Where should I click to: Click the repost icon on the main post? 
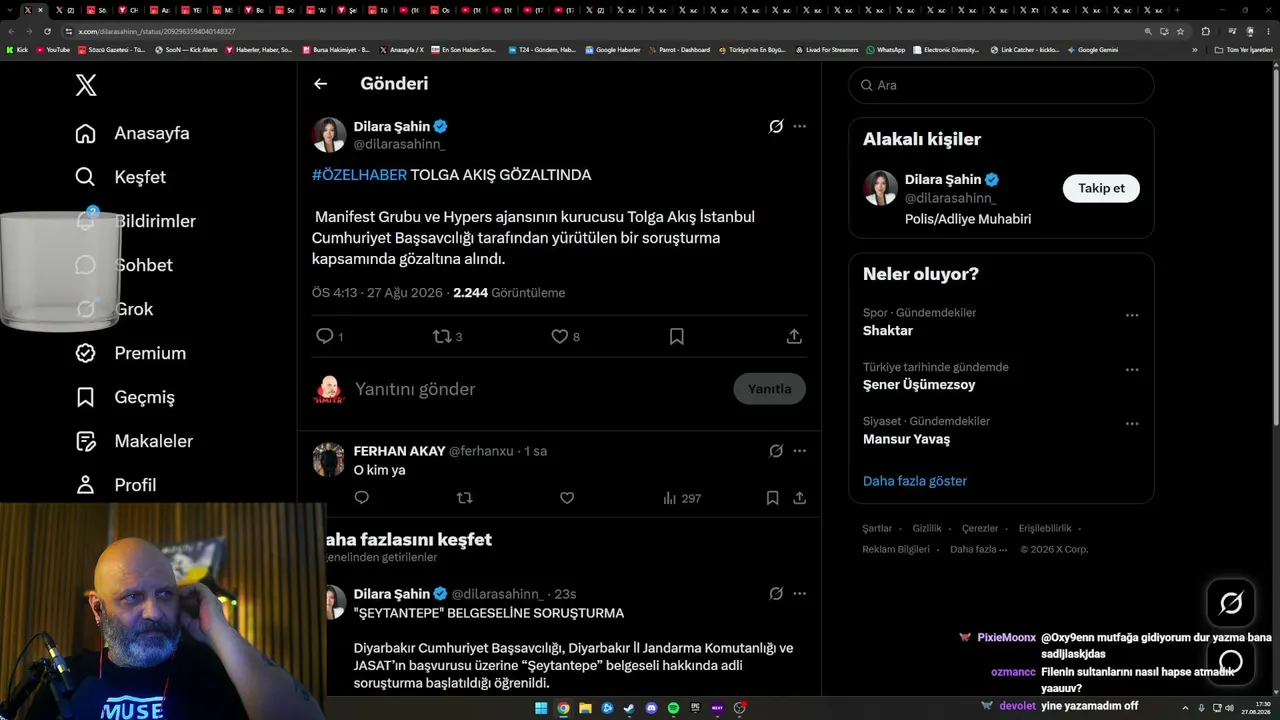tap(442, 336)
